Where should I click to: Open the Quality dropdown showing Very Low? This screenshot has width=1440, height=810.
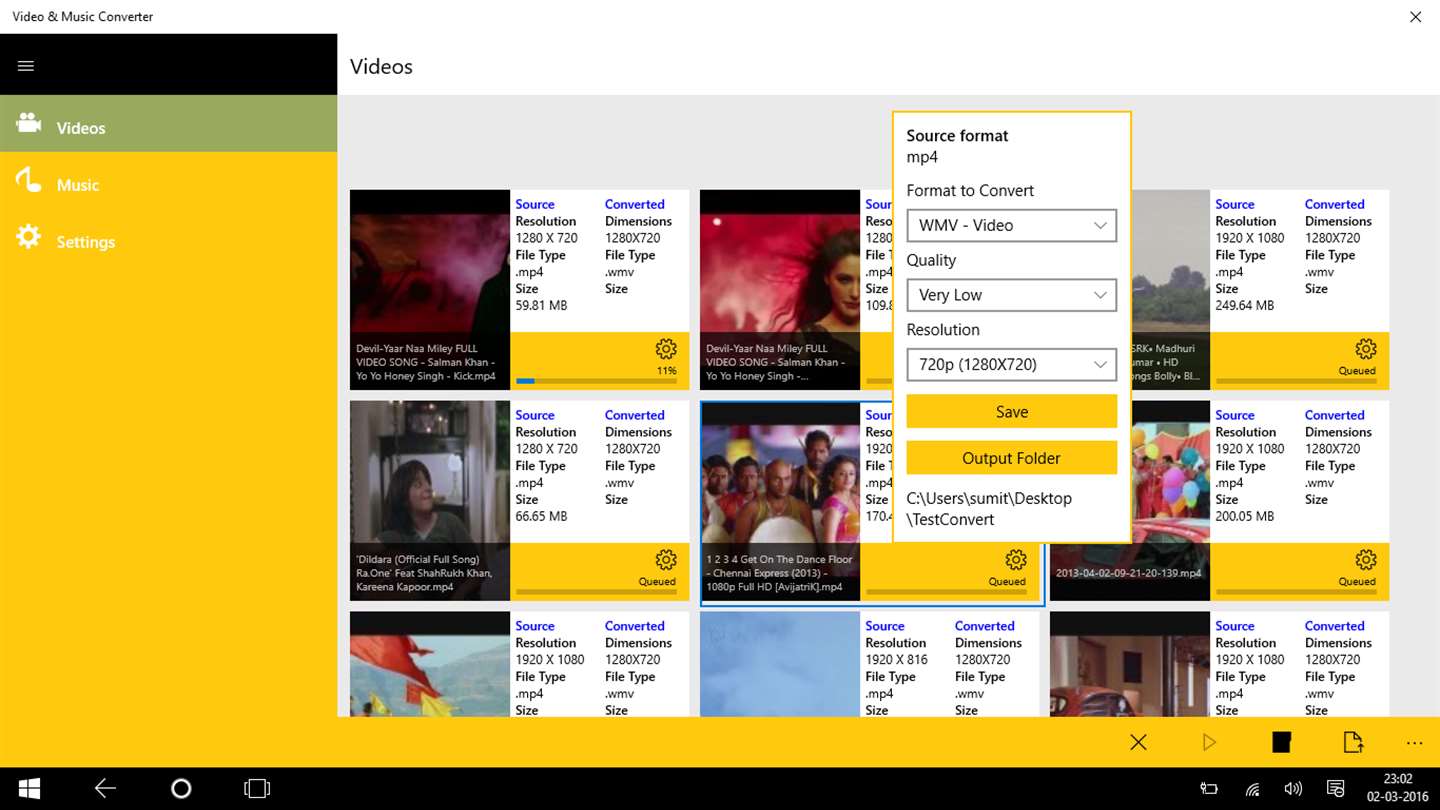click(1011, 295)
